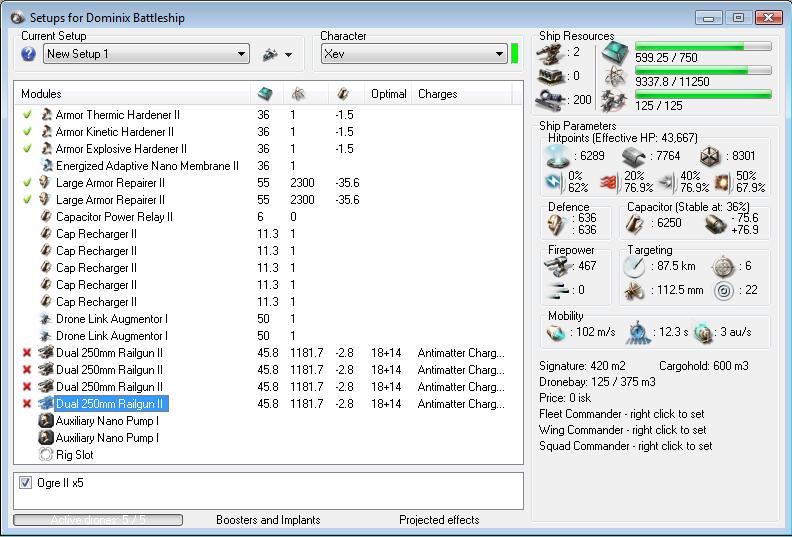Click the first Cap Recharger II icon
Image resolution: width=792 pixels, height=537 pixels.
click(46, 234)
